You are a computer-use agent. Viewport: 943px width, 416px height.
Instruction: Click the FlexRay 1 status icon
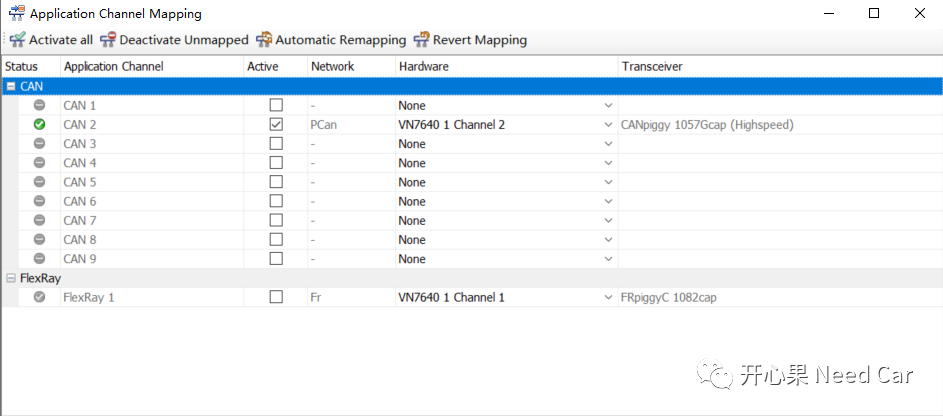(39, 297)
